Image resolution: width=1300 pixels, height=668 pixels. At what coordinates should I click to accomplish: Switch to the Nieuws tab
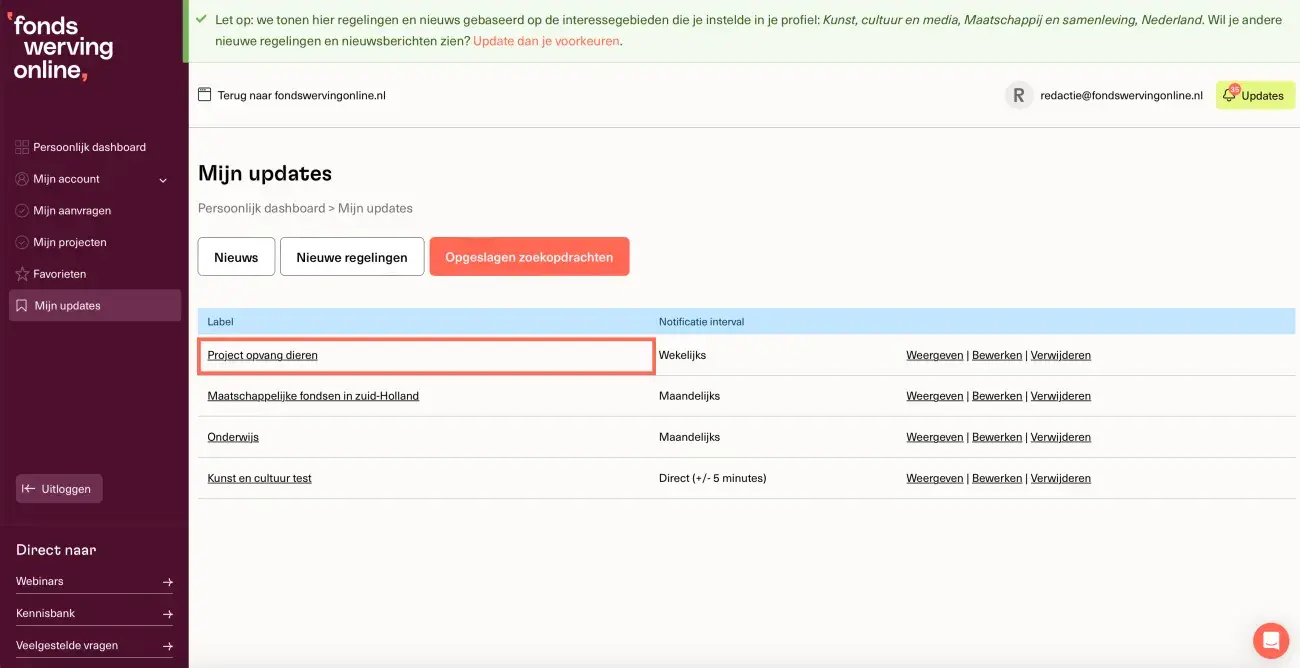coord(235,256)
